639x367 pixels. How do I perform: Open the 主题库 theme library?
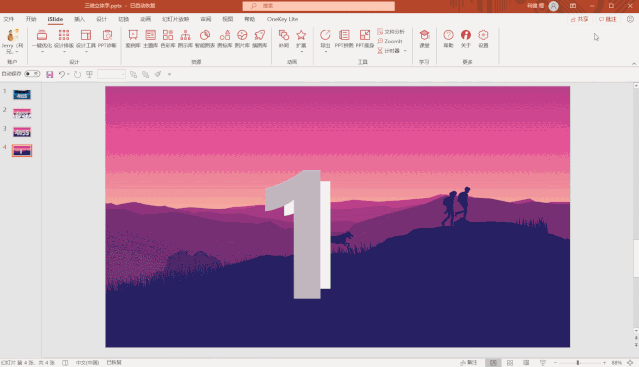pos(150,39)
